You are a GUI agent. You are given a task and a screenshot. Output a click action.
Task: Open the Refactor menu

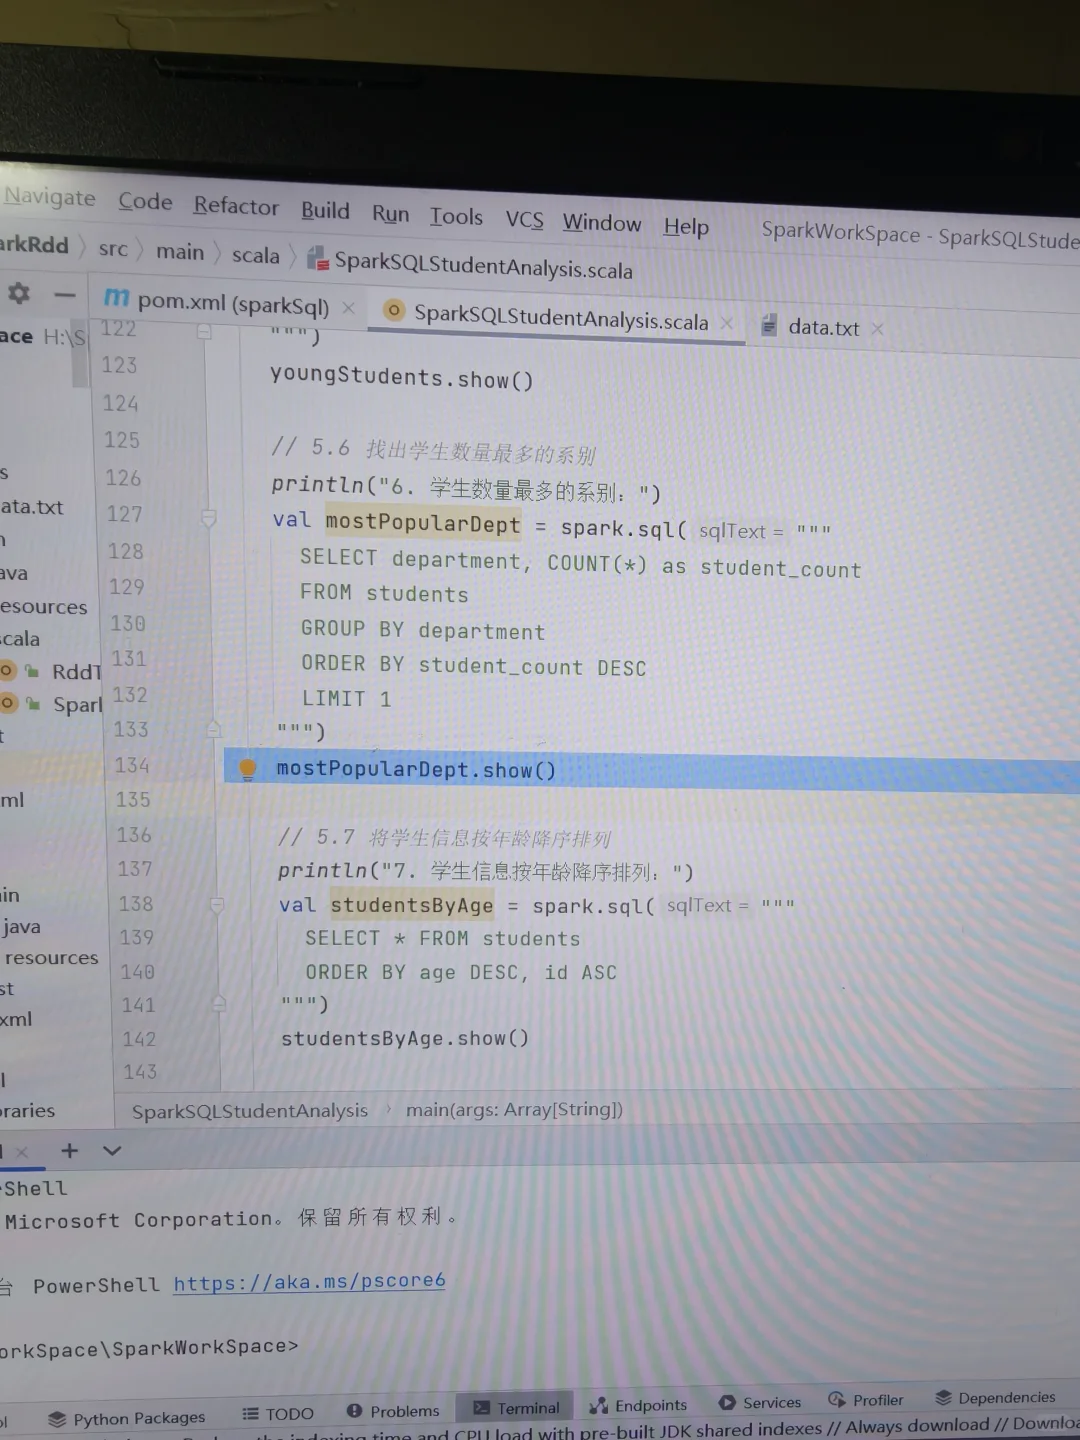tap(236, 206)
